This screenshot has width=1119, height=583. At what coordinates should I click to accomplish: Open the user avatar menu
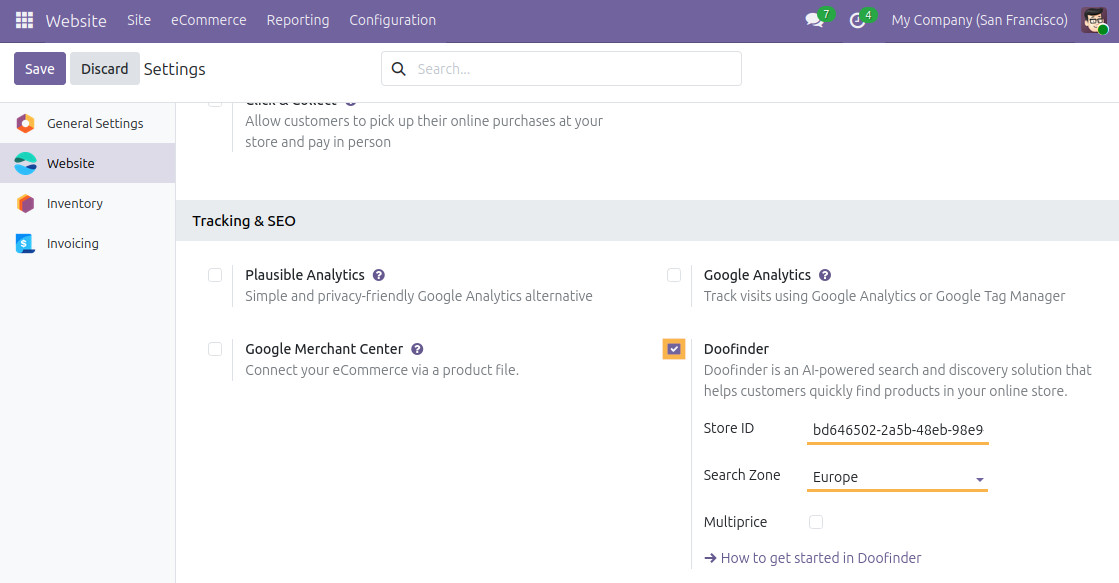coord(1093,20)
